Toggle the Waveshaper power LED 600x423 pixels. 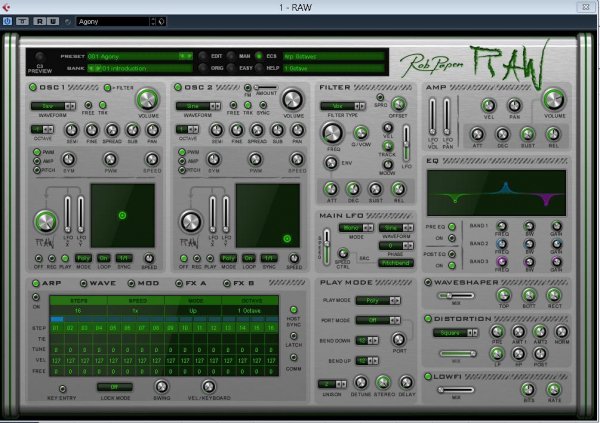[x=428, y=283]
